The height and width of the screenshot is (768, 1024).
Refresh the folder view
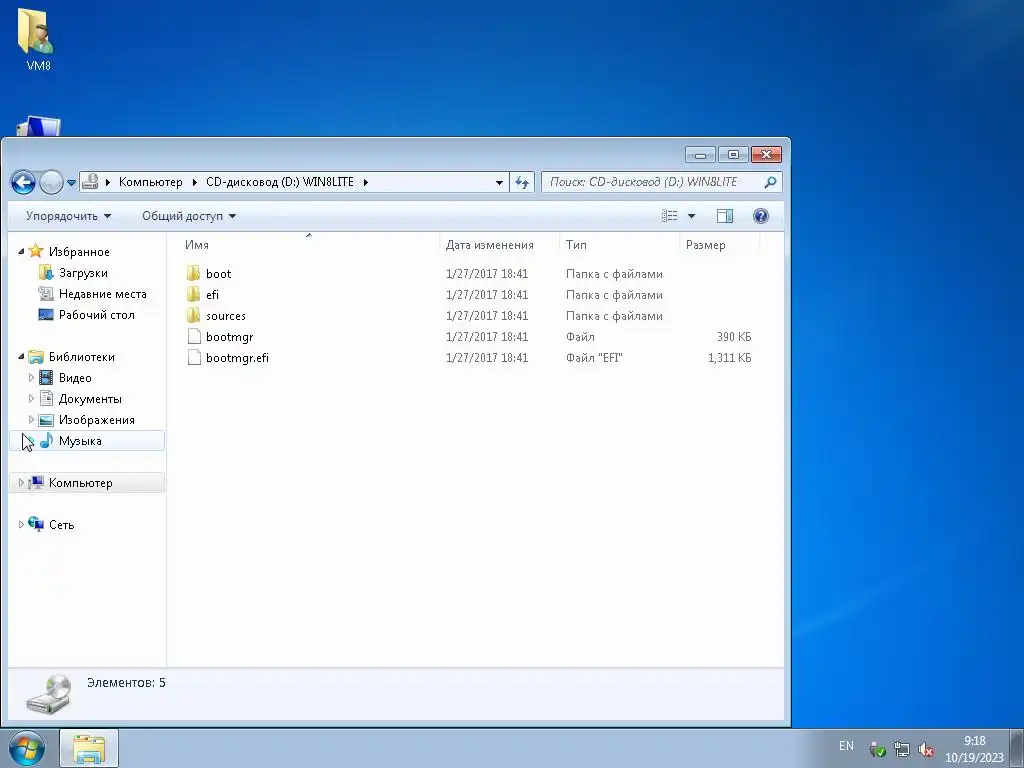click(x=522, y=182)
